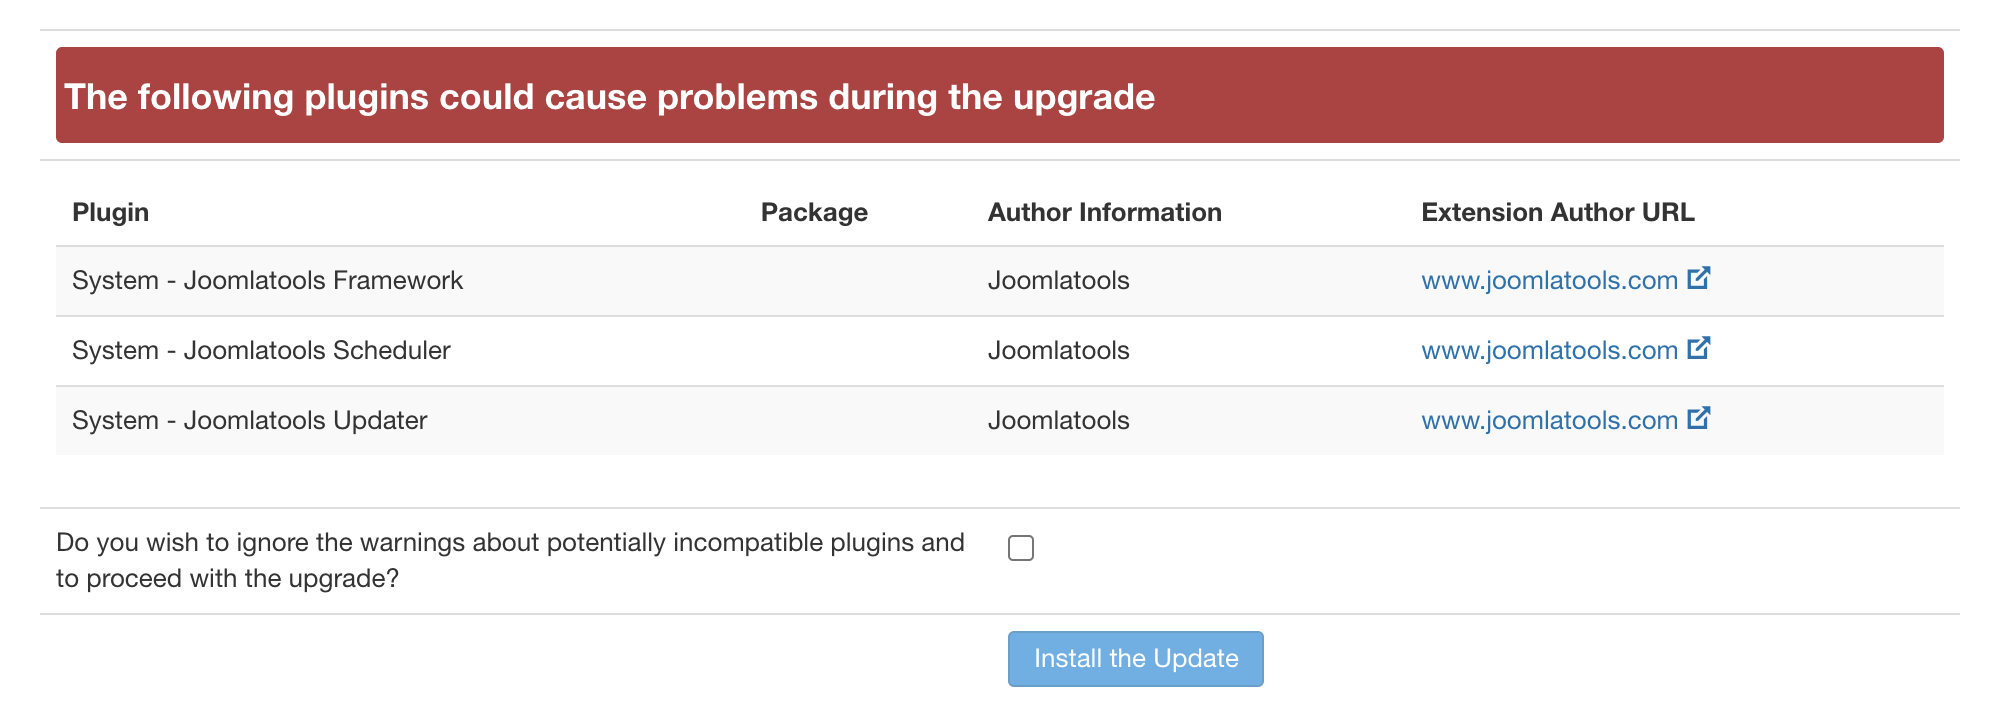Click the Author Information column header

coord(1105,212)
